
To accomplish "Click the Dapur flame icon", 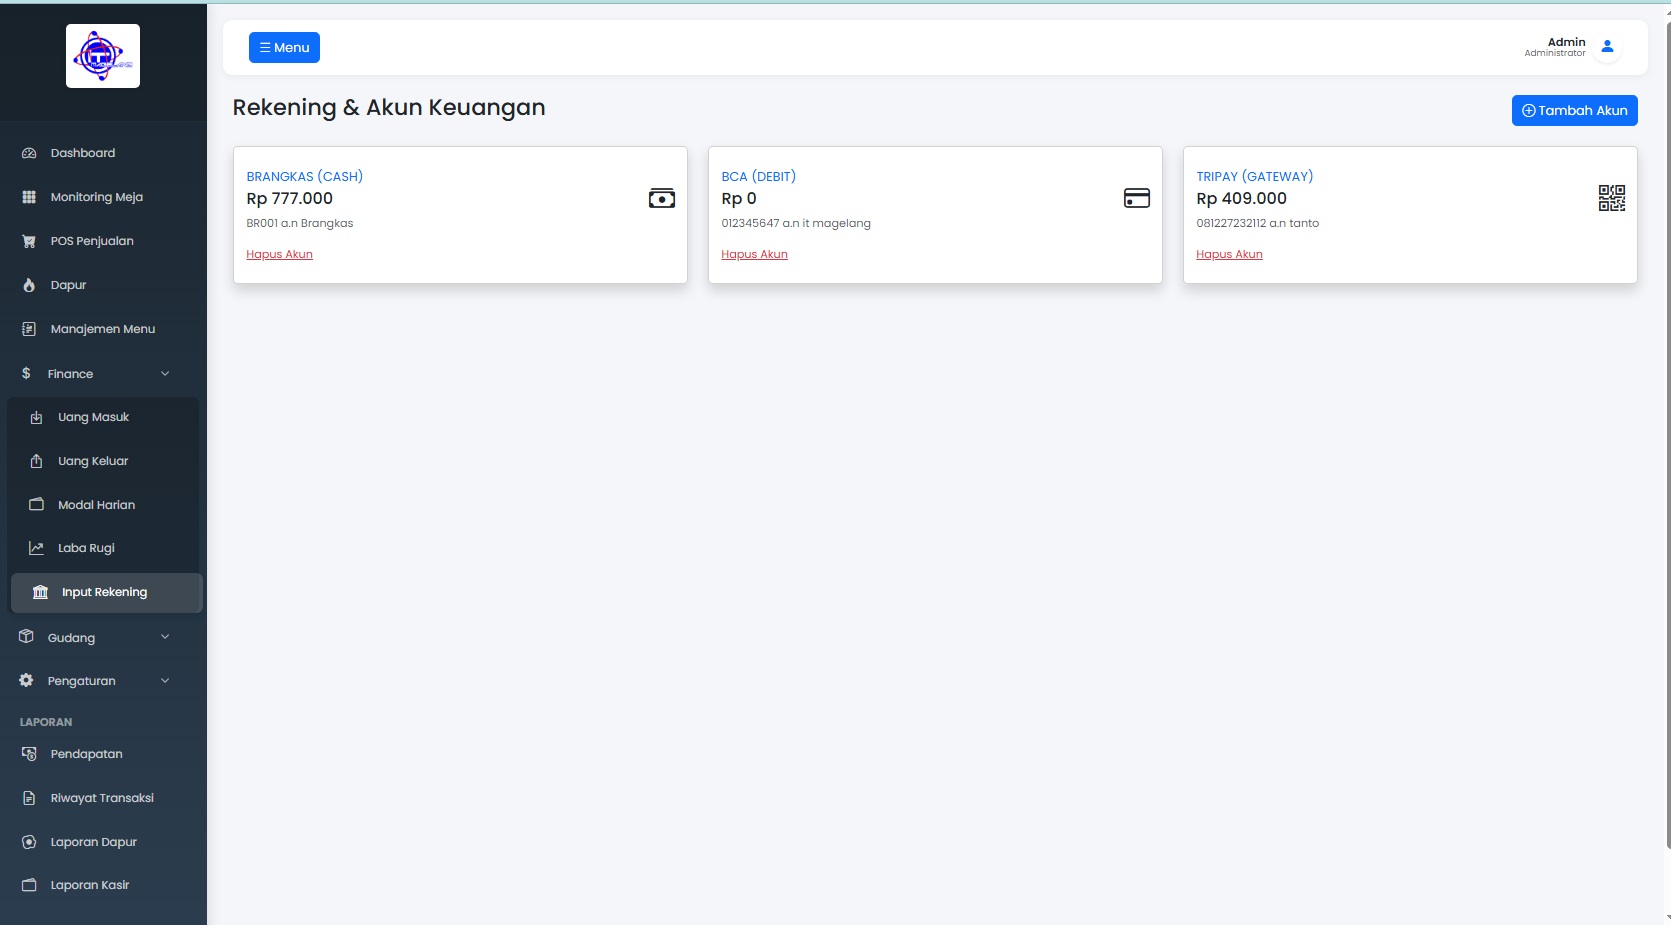I will click(29, 285).
